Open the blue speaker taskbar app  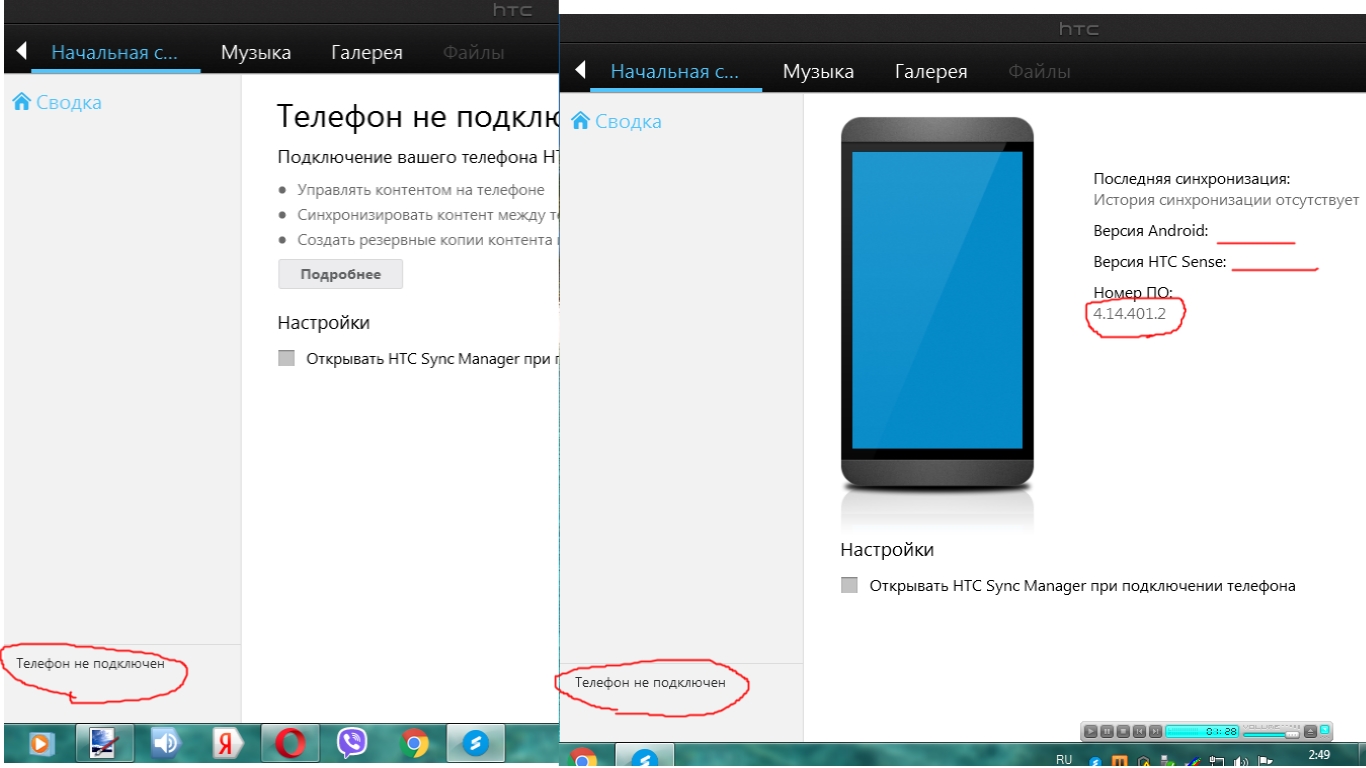[x=165, y=743]
